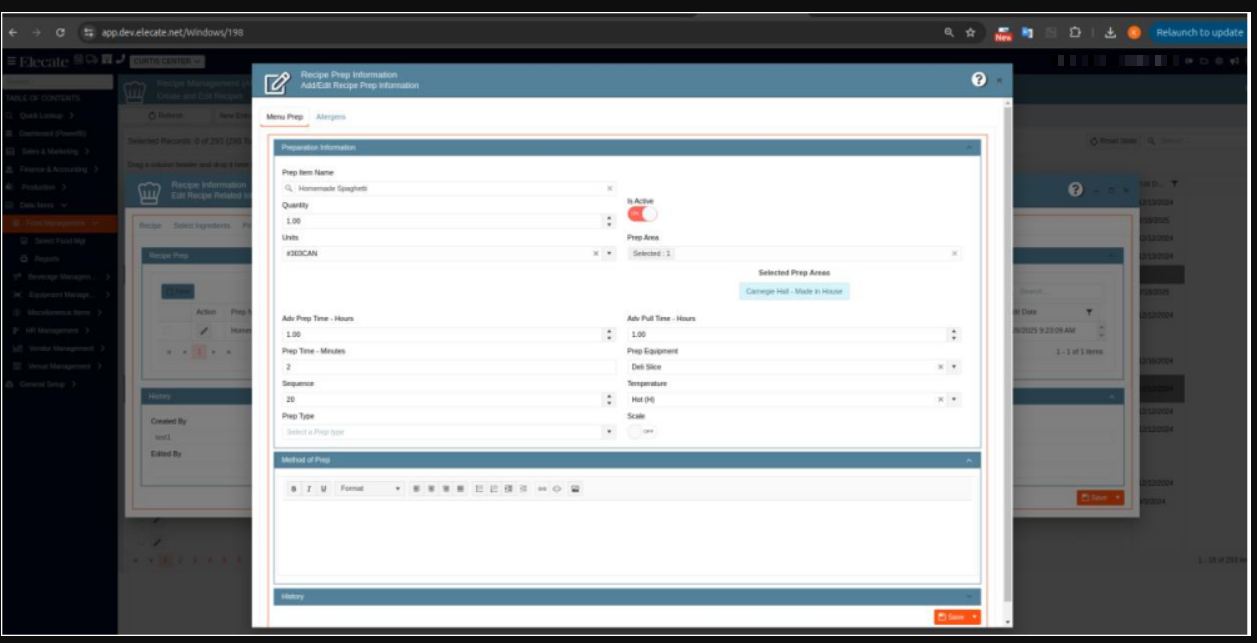Click the Prep Time - Minutes input field

coord(449,367)
